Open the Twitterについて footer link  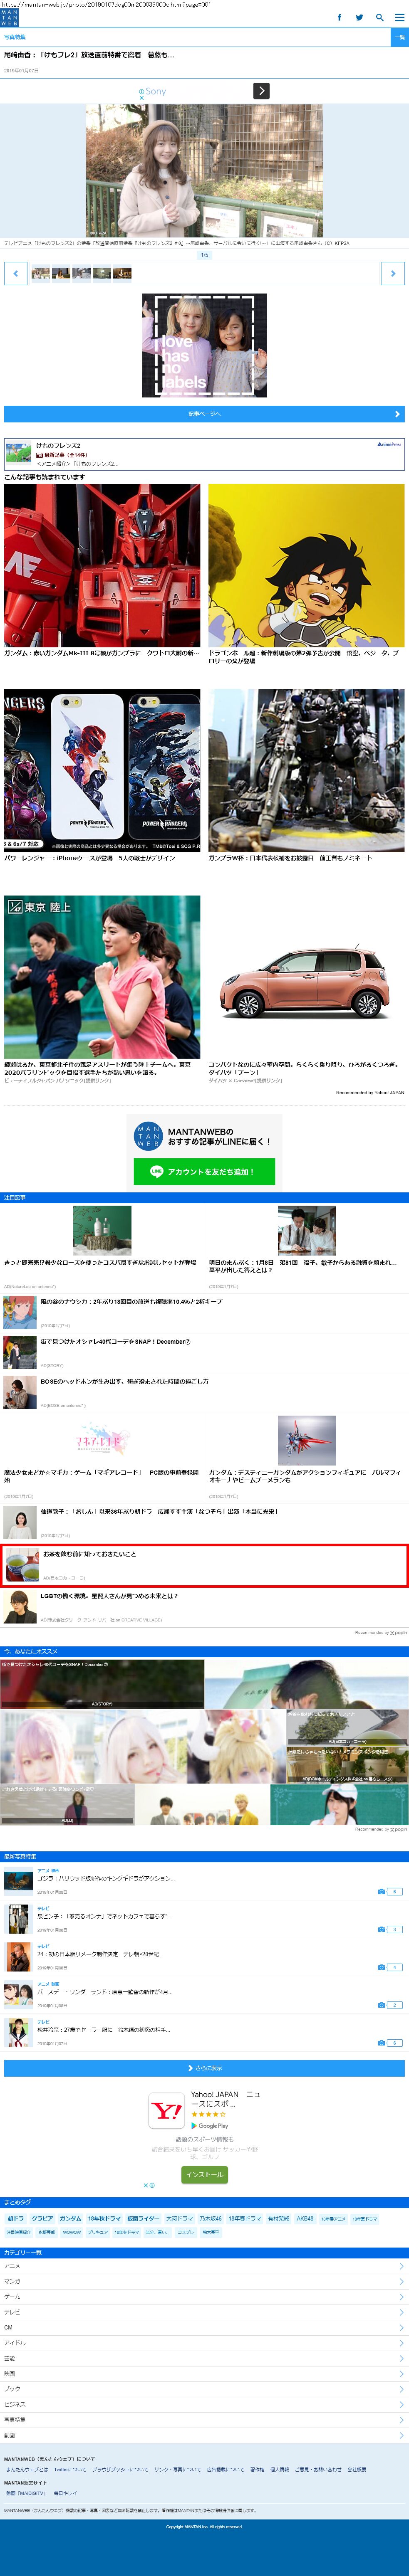[x=70, y=2469]
